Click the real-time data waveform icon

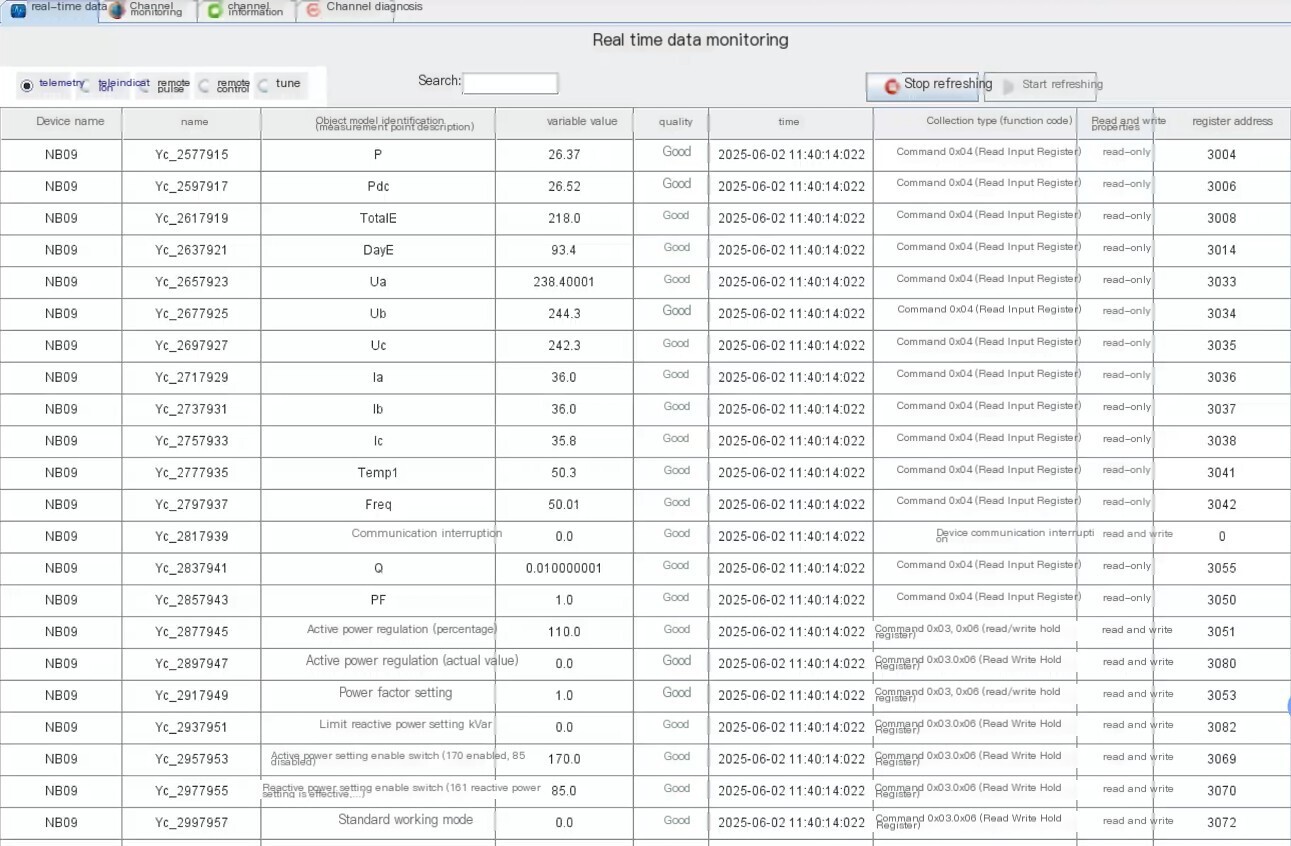click(18, 11)
